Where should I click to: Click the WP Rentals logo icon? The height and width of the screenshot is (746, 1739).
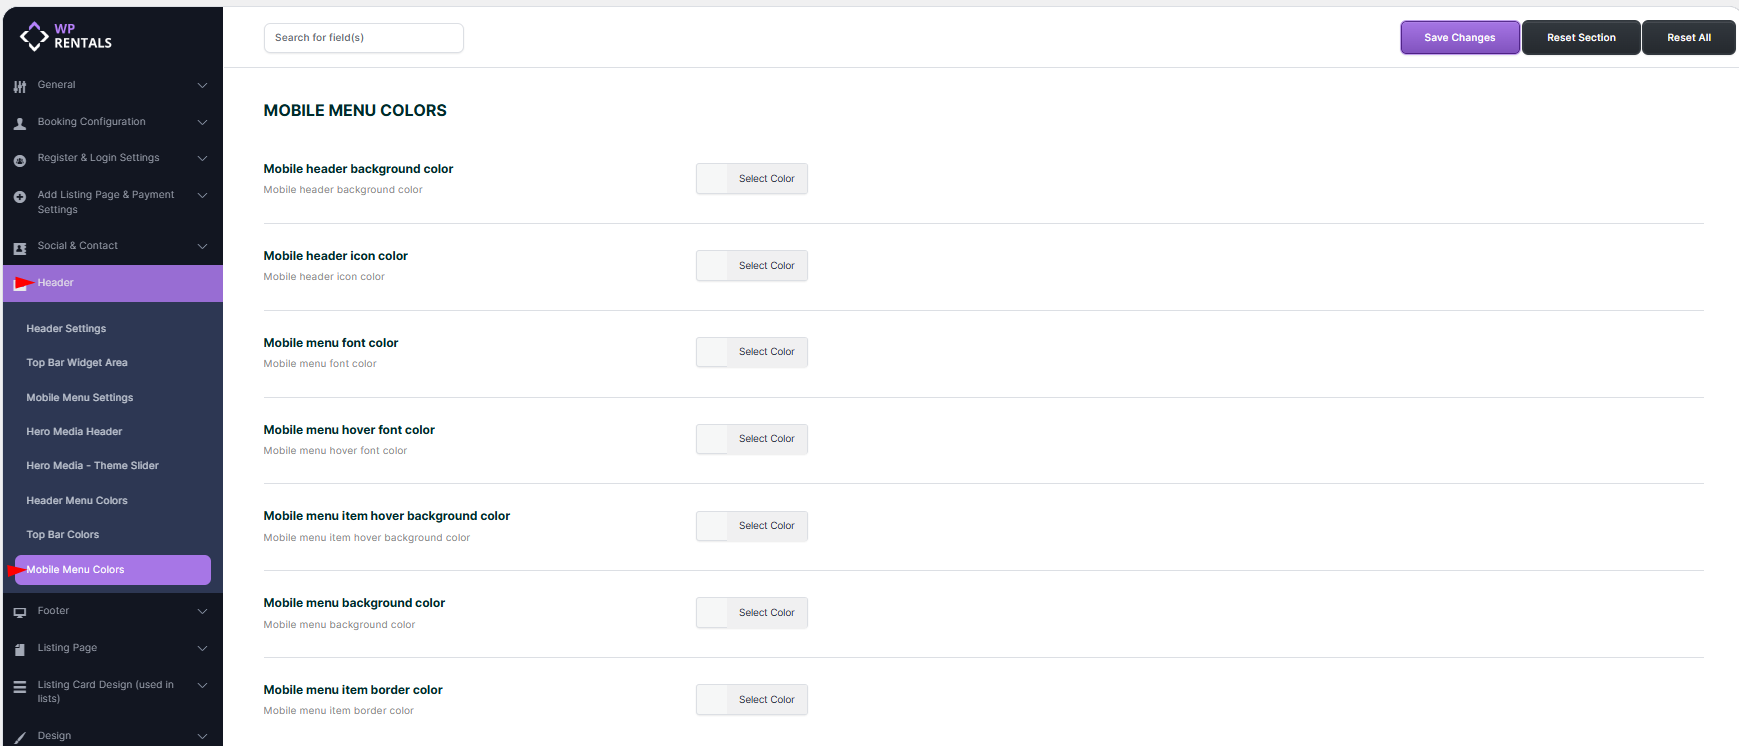(34, 37)
